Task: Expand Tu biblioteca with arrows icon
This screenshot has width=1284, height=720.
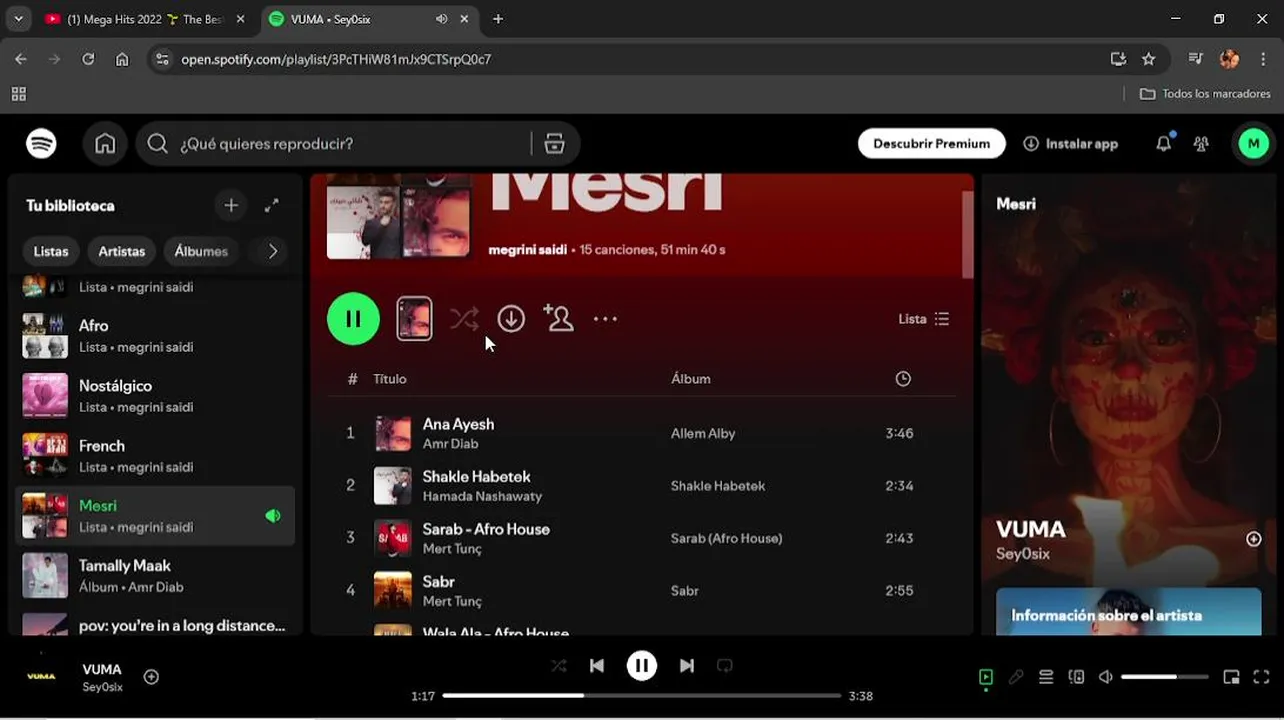Action: coord(271,205)
